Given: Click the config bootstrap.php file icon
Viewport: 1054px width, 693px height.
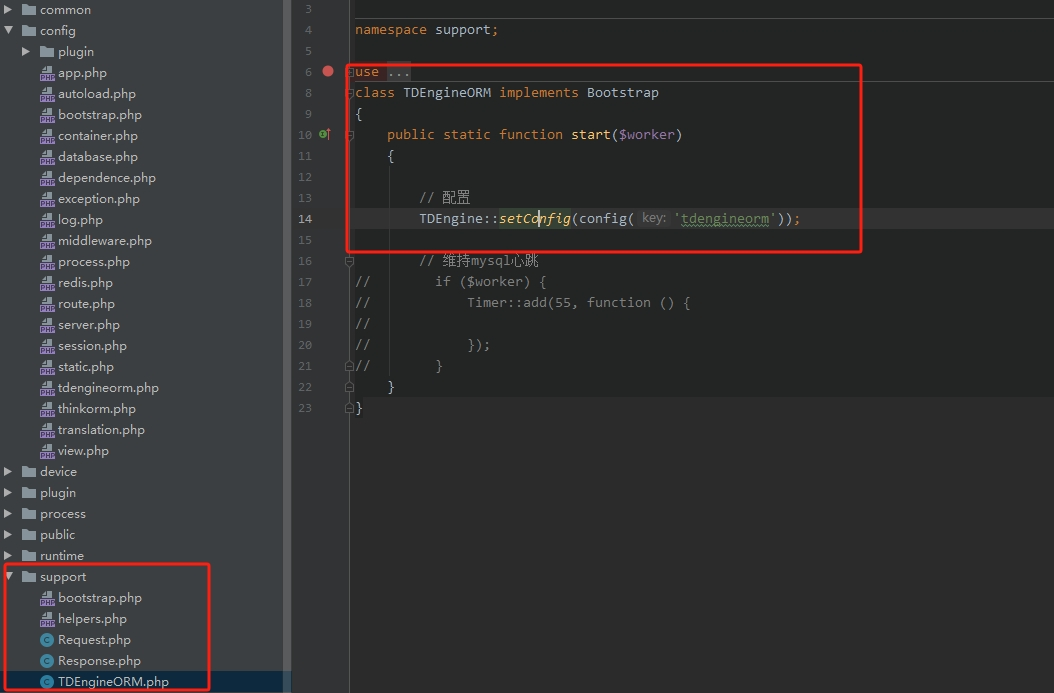Looking at the screenshot, I should tap(47, 115).
